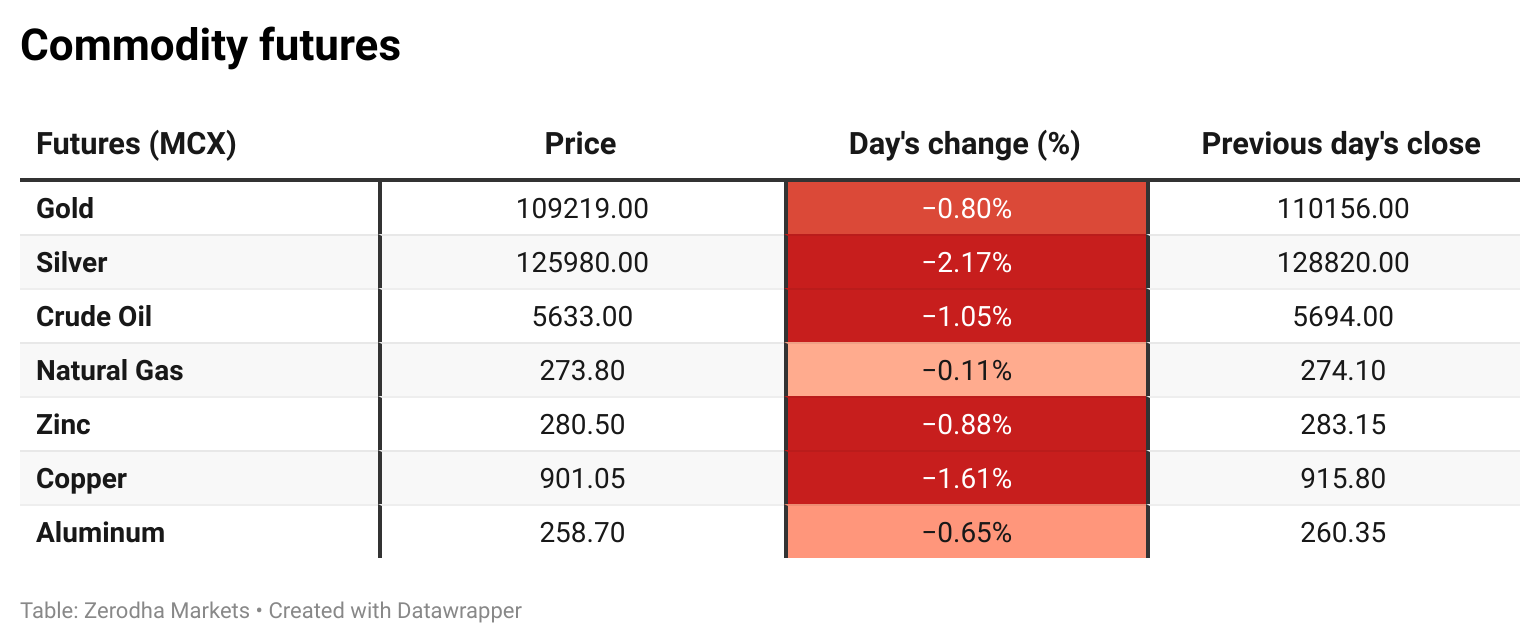Click the Zinc row label
The width and height of the screenshot is (1540, 644).
point(63,425)
